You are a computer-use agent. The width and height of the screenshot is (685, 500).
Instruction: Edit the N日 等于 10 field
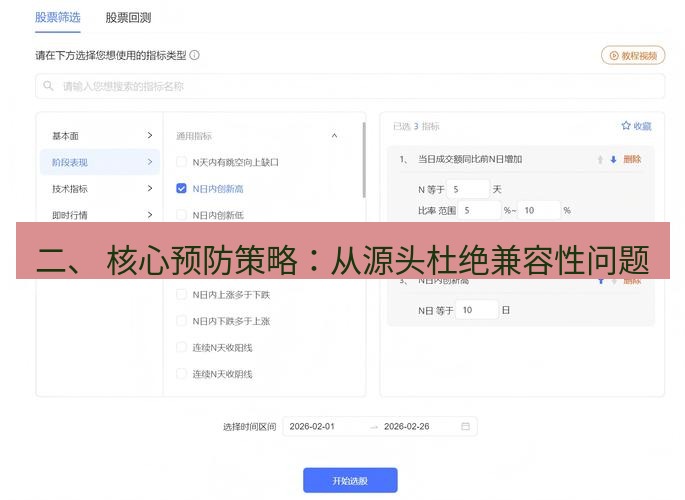pos(477,310)
